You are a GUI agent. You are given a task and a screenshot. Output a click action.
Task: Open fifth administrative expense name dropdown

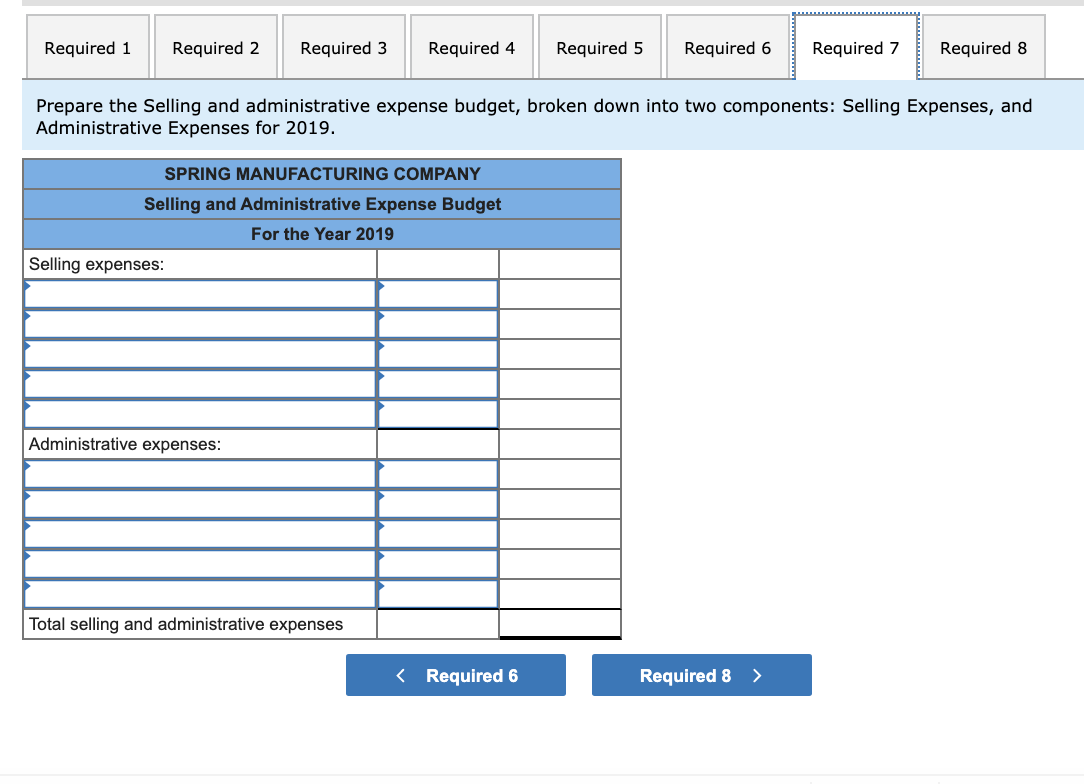200,594
